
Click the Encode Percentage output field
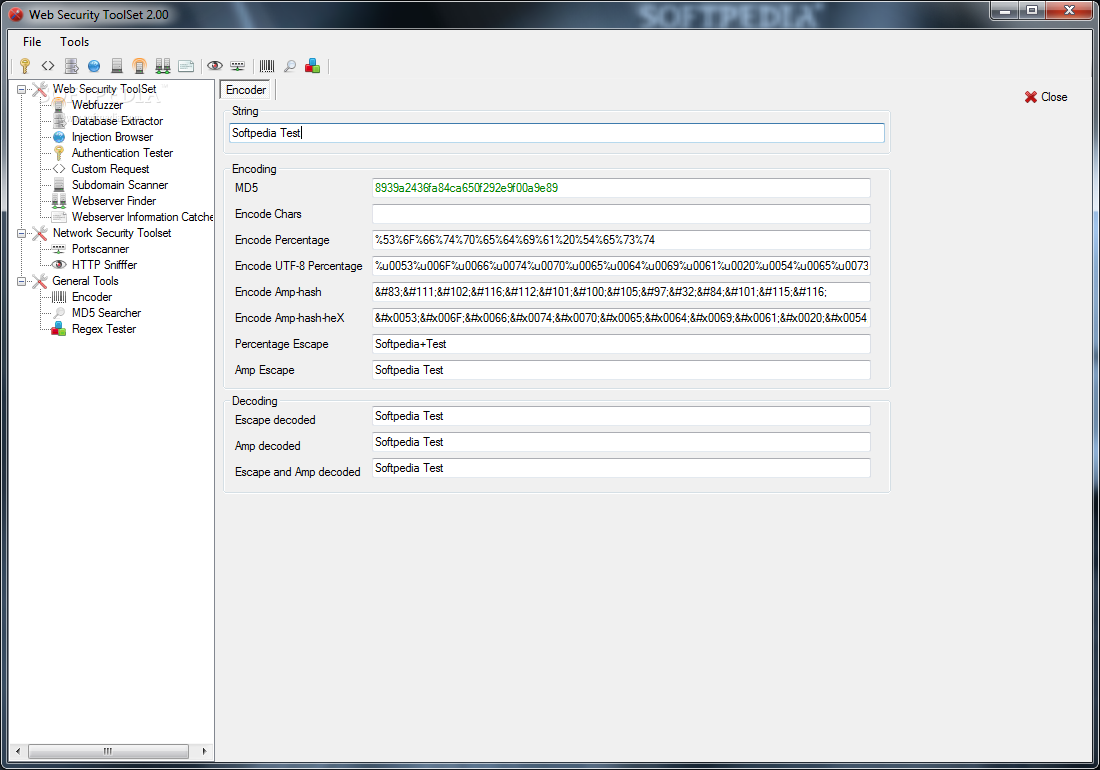point(621,240)
